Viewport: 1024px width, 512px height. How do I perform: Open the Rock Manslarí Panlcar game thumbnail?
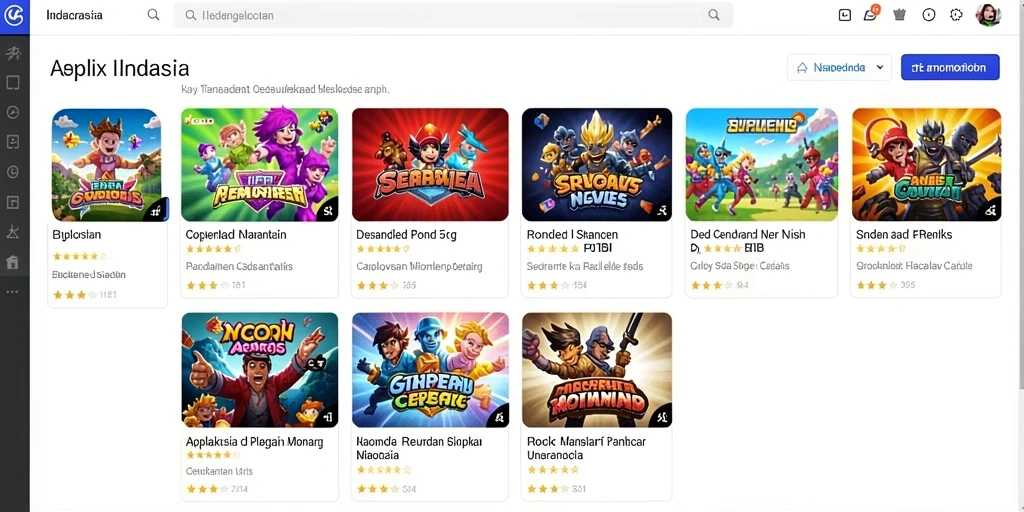[x=597, y=370]
